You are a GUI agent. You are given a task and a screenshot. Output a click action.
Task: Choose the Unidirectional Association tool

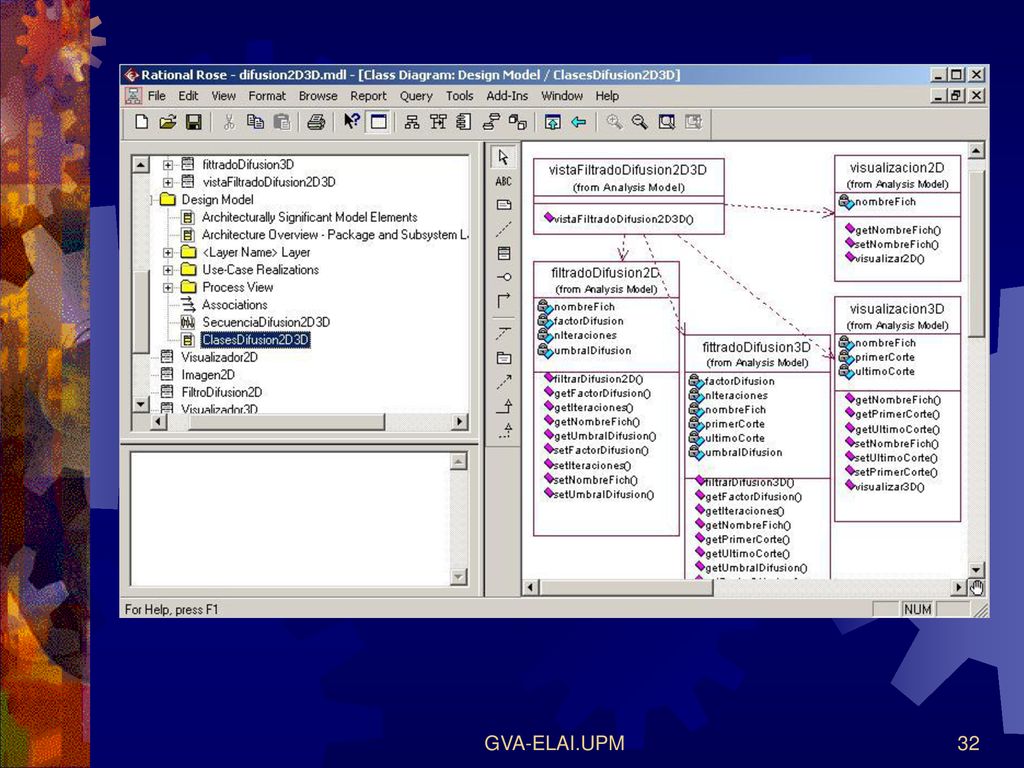tap(503, 301)
